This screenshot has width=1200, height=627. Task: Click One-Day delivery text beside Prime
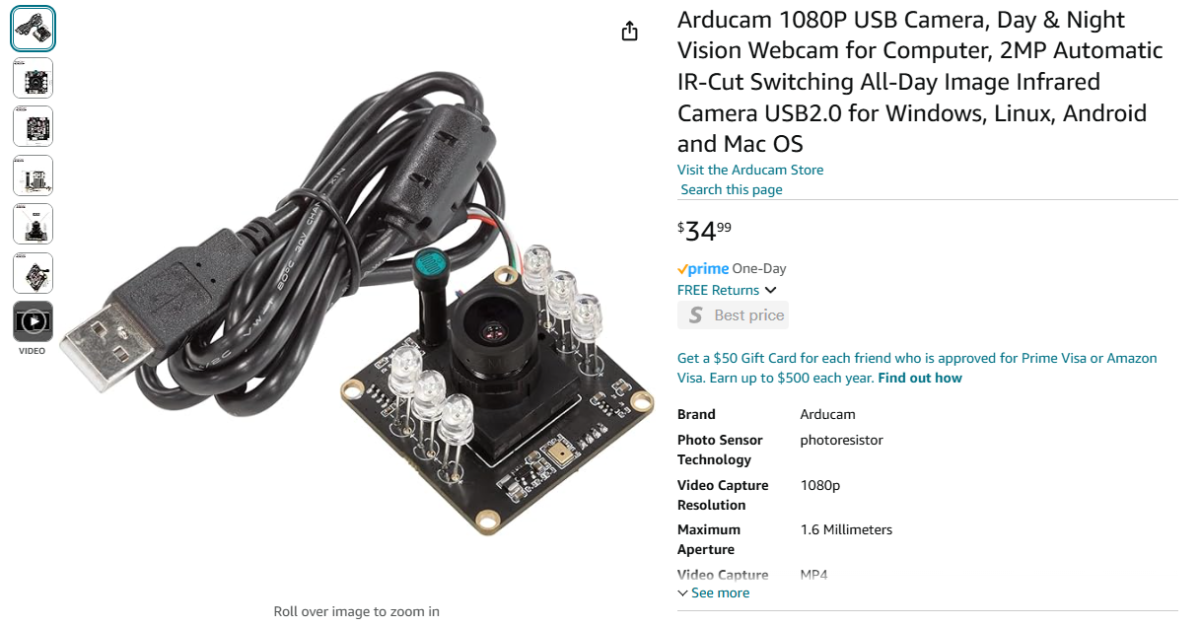[x=759, y=269]
